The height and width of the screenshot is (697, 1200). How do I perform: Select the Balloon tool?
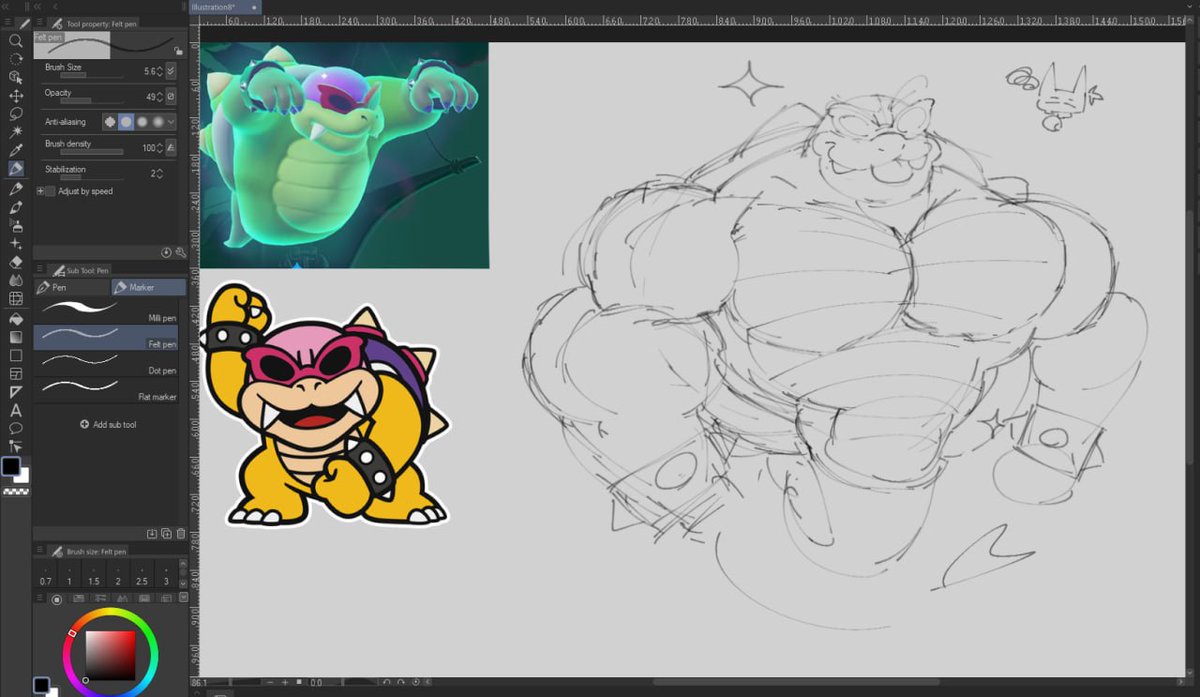coord(16,428)
